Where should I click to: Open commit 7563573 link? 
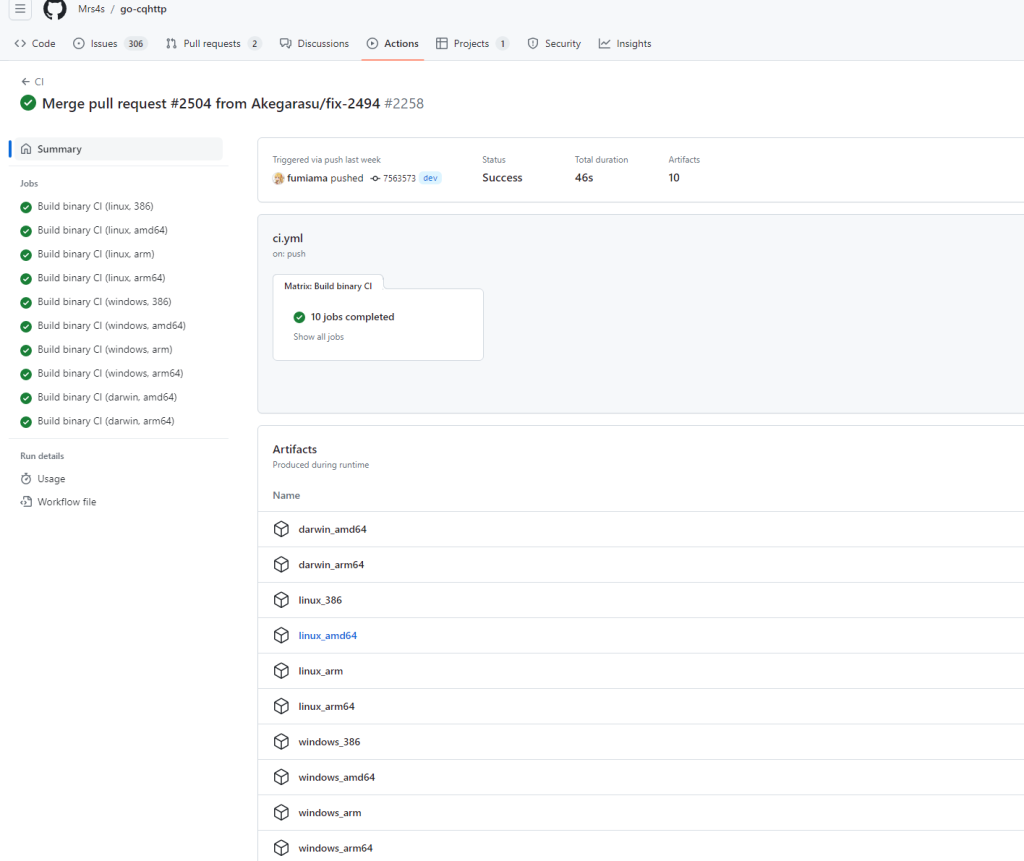pos(398,178)
